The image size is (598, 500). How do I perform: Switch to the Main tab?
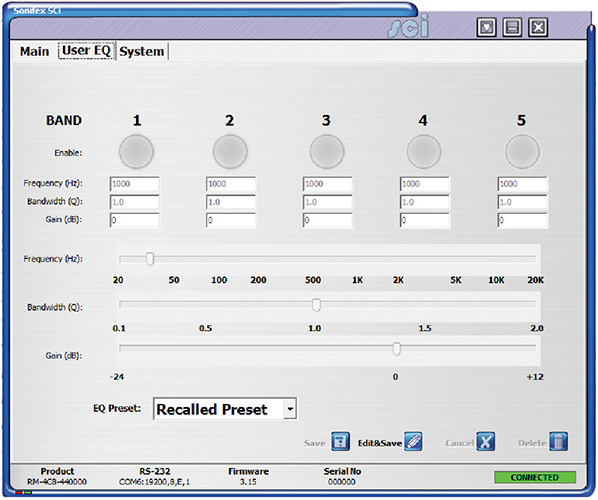click(34, 51)
